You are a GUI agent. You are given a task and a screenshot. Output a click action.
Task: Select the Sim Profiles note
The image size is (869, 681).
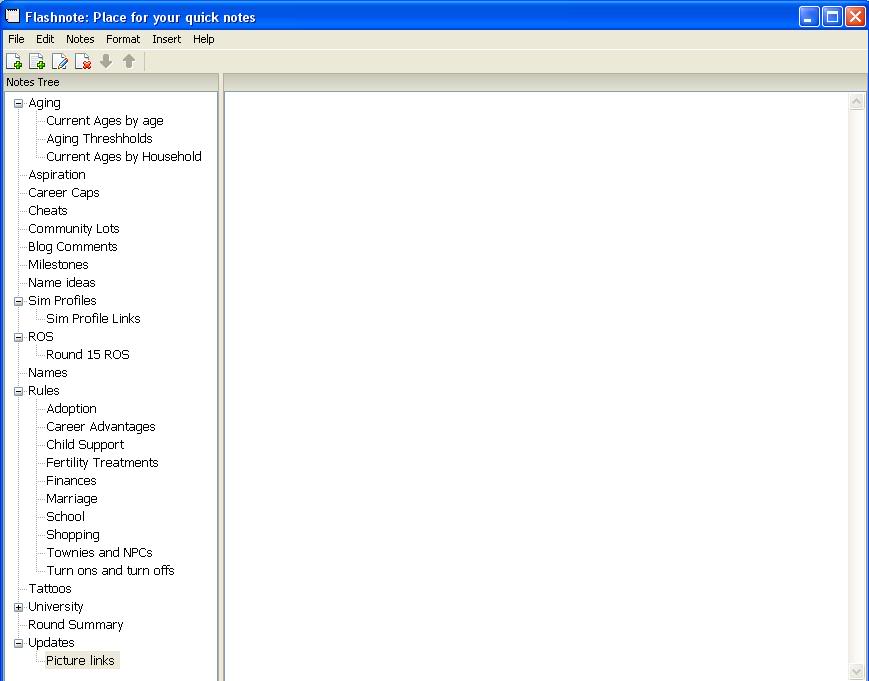click(62, 301)
